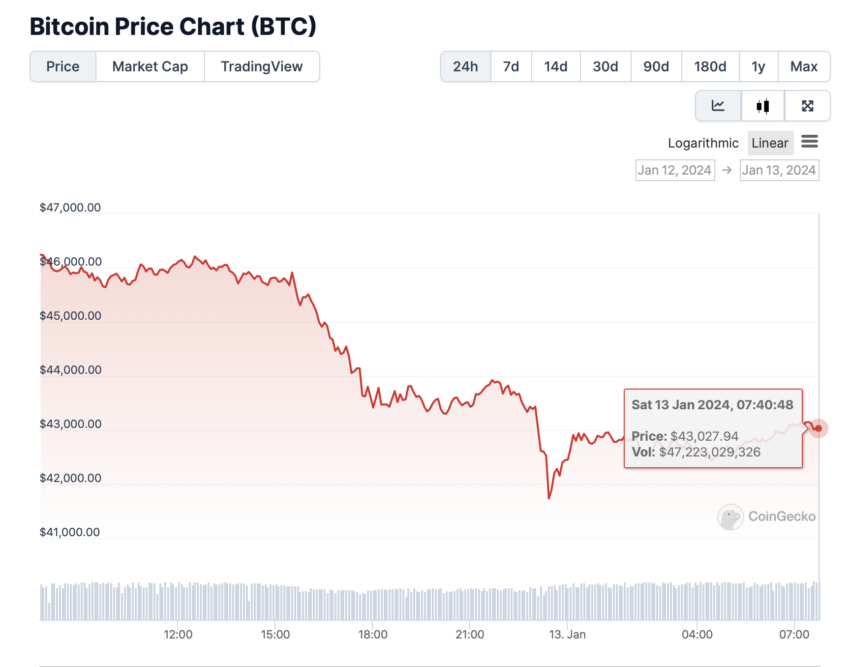850x667 pixels.
Task: Select the Price tab
Action: [x=63, y=67]
